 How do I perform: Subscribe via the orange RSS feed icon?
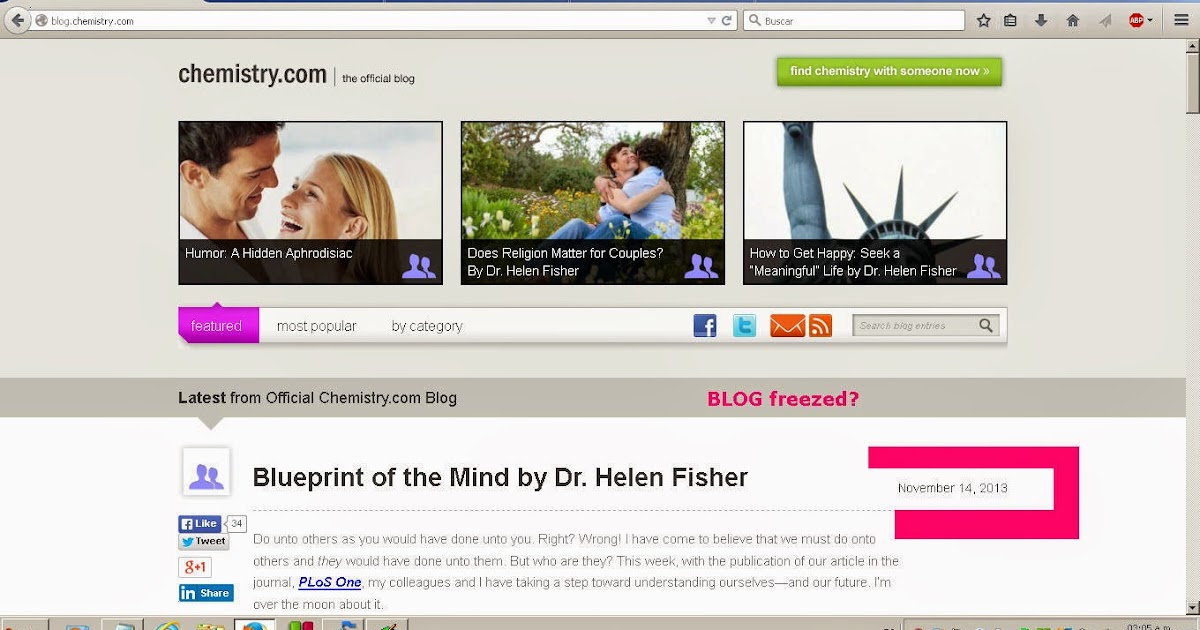click(821, 326)
